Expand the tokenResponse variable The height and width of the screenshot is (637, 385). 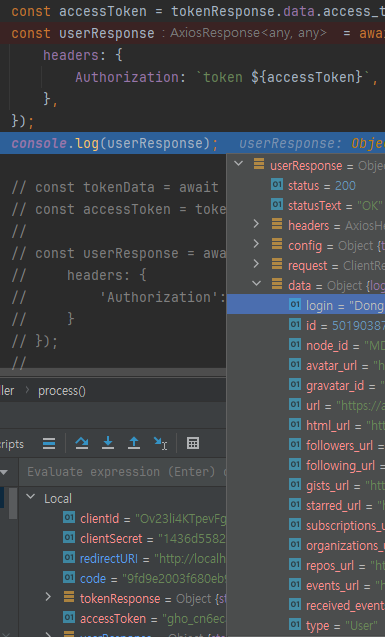click(48, 597)
